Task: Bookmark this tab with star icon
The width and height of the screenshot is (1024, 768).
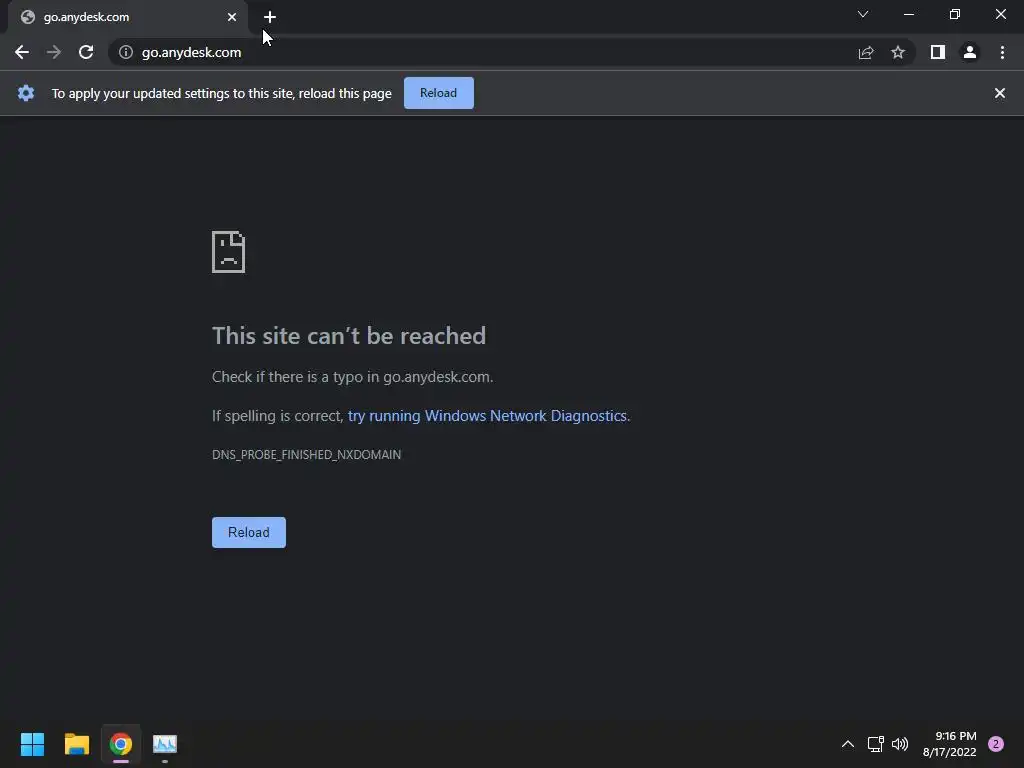Action: (898, 52)
